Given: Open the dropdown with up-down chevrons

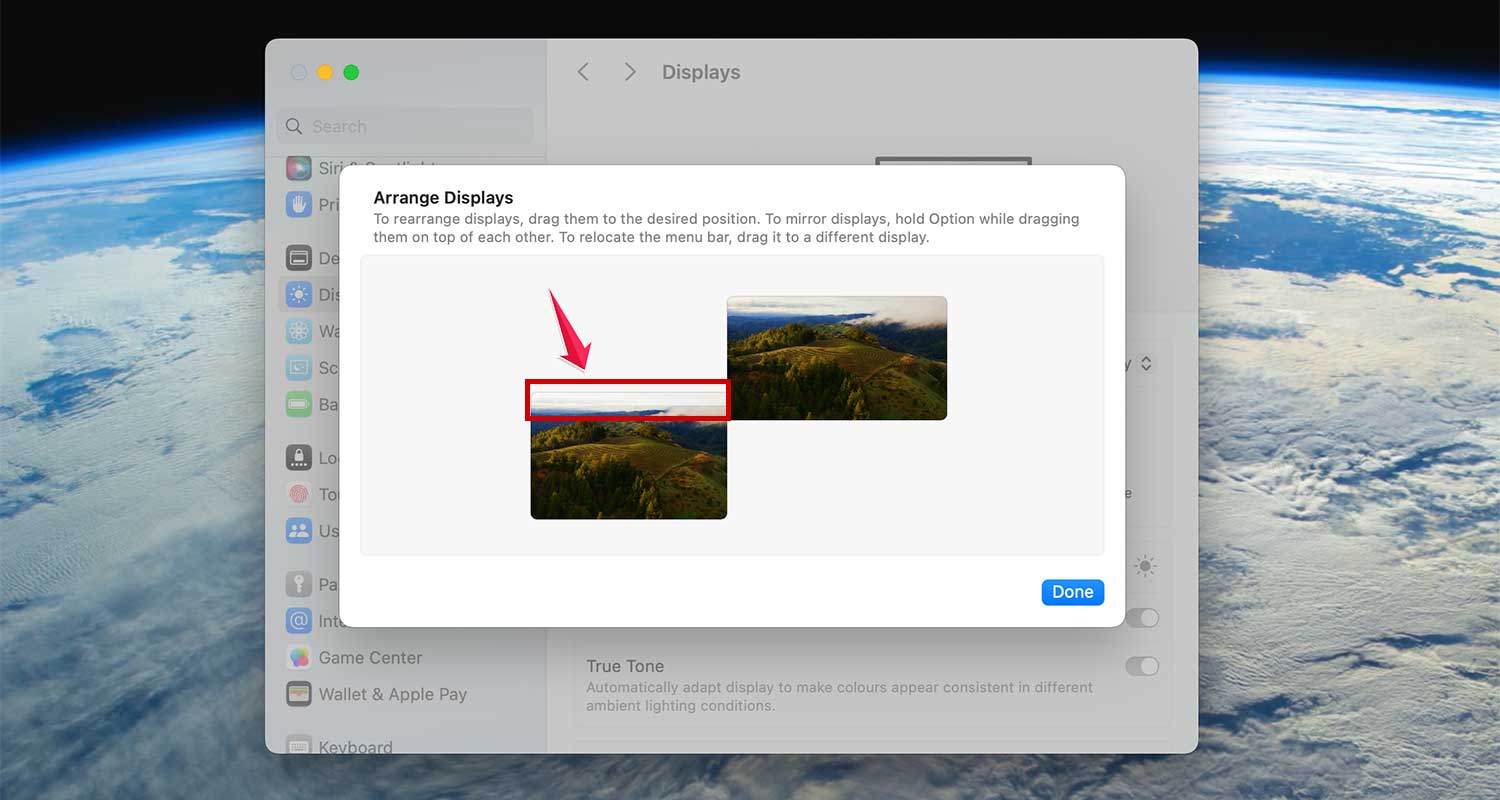Looking at the screenshot, I should [1146, 363].
